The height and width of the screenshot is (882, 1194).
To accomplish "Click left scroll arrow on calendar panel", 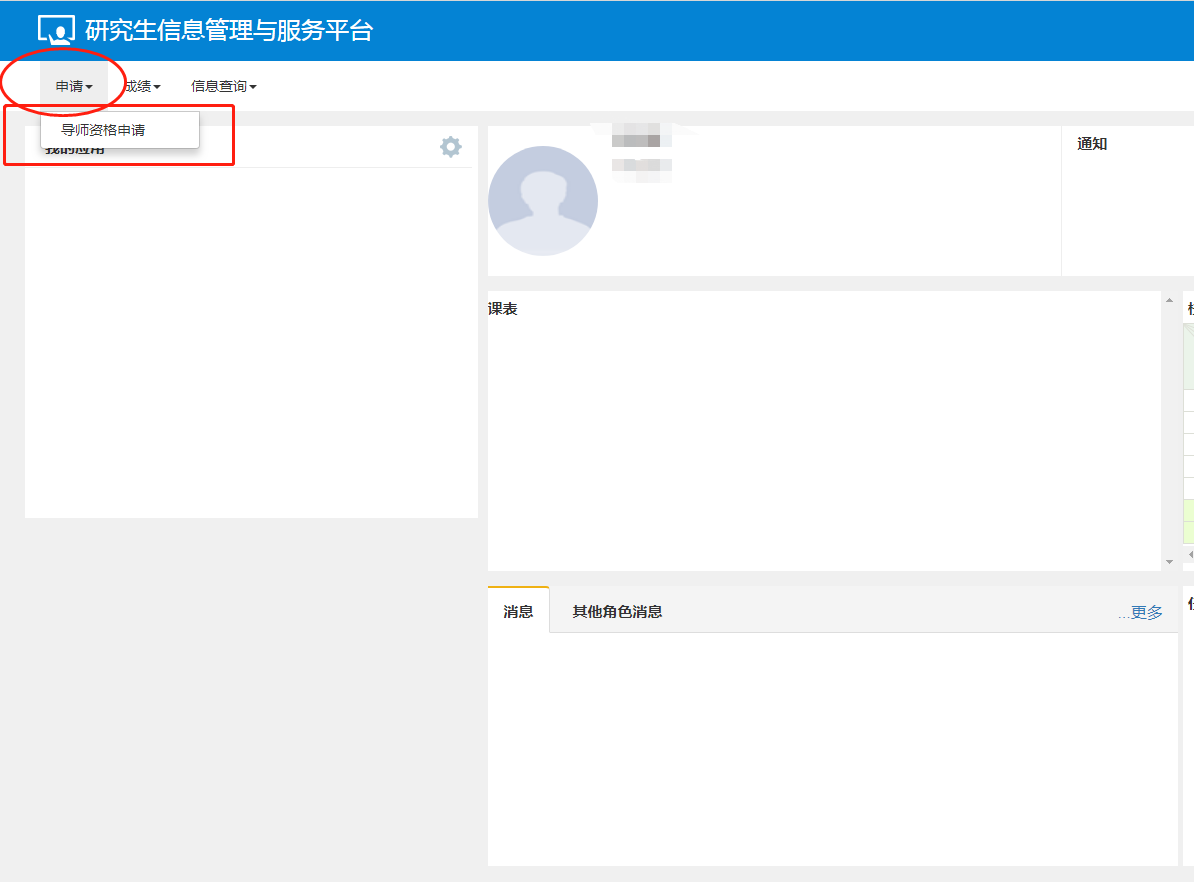I will [x=1190, y=553].
